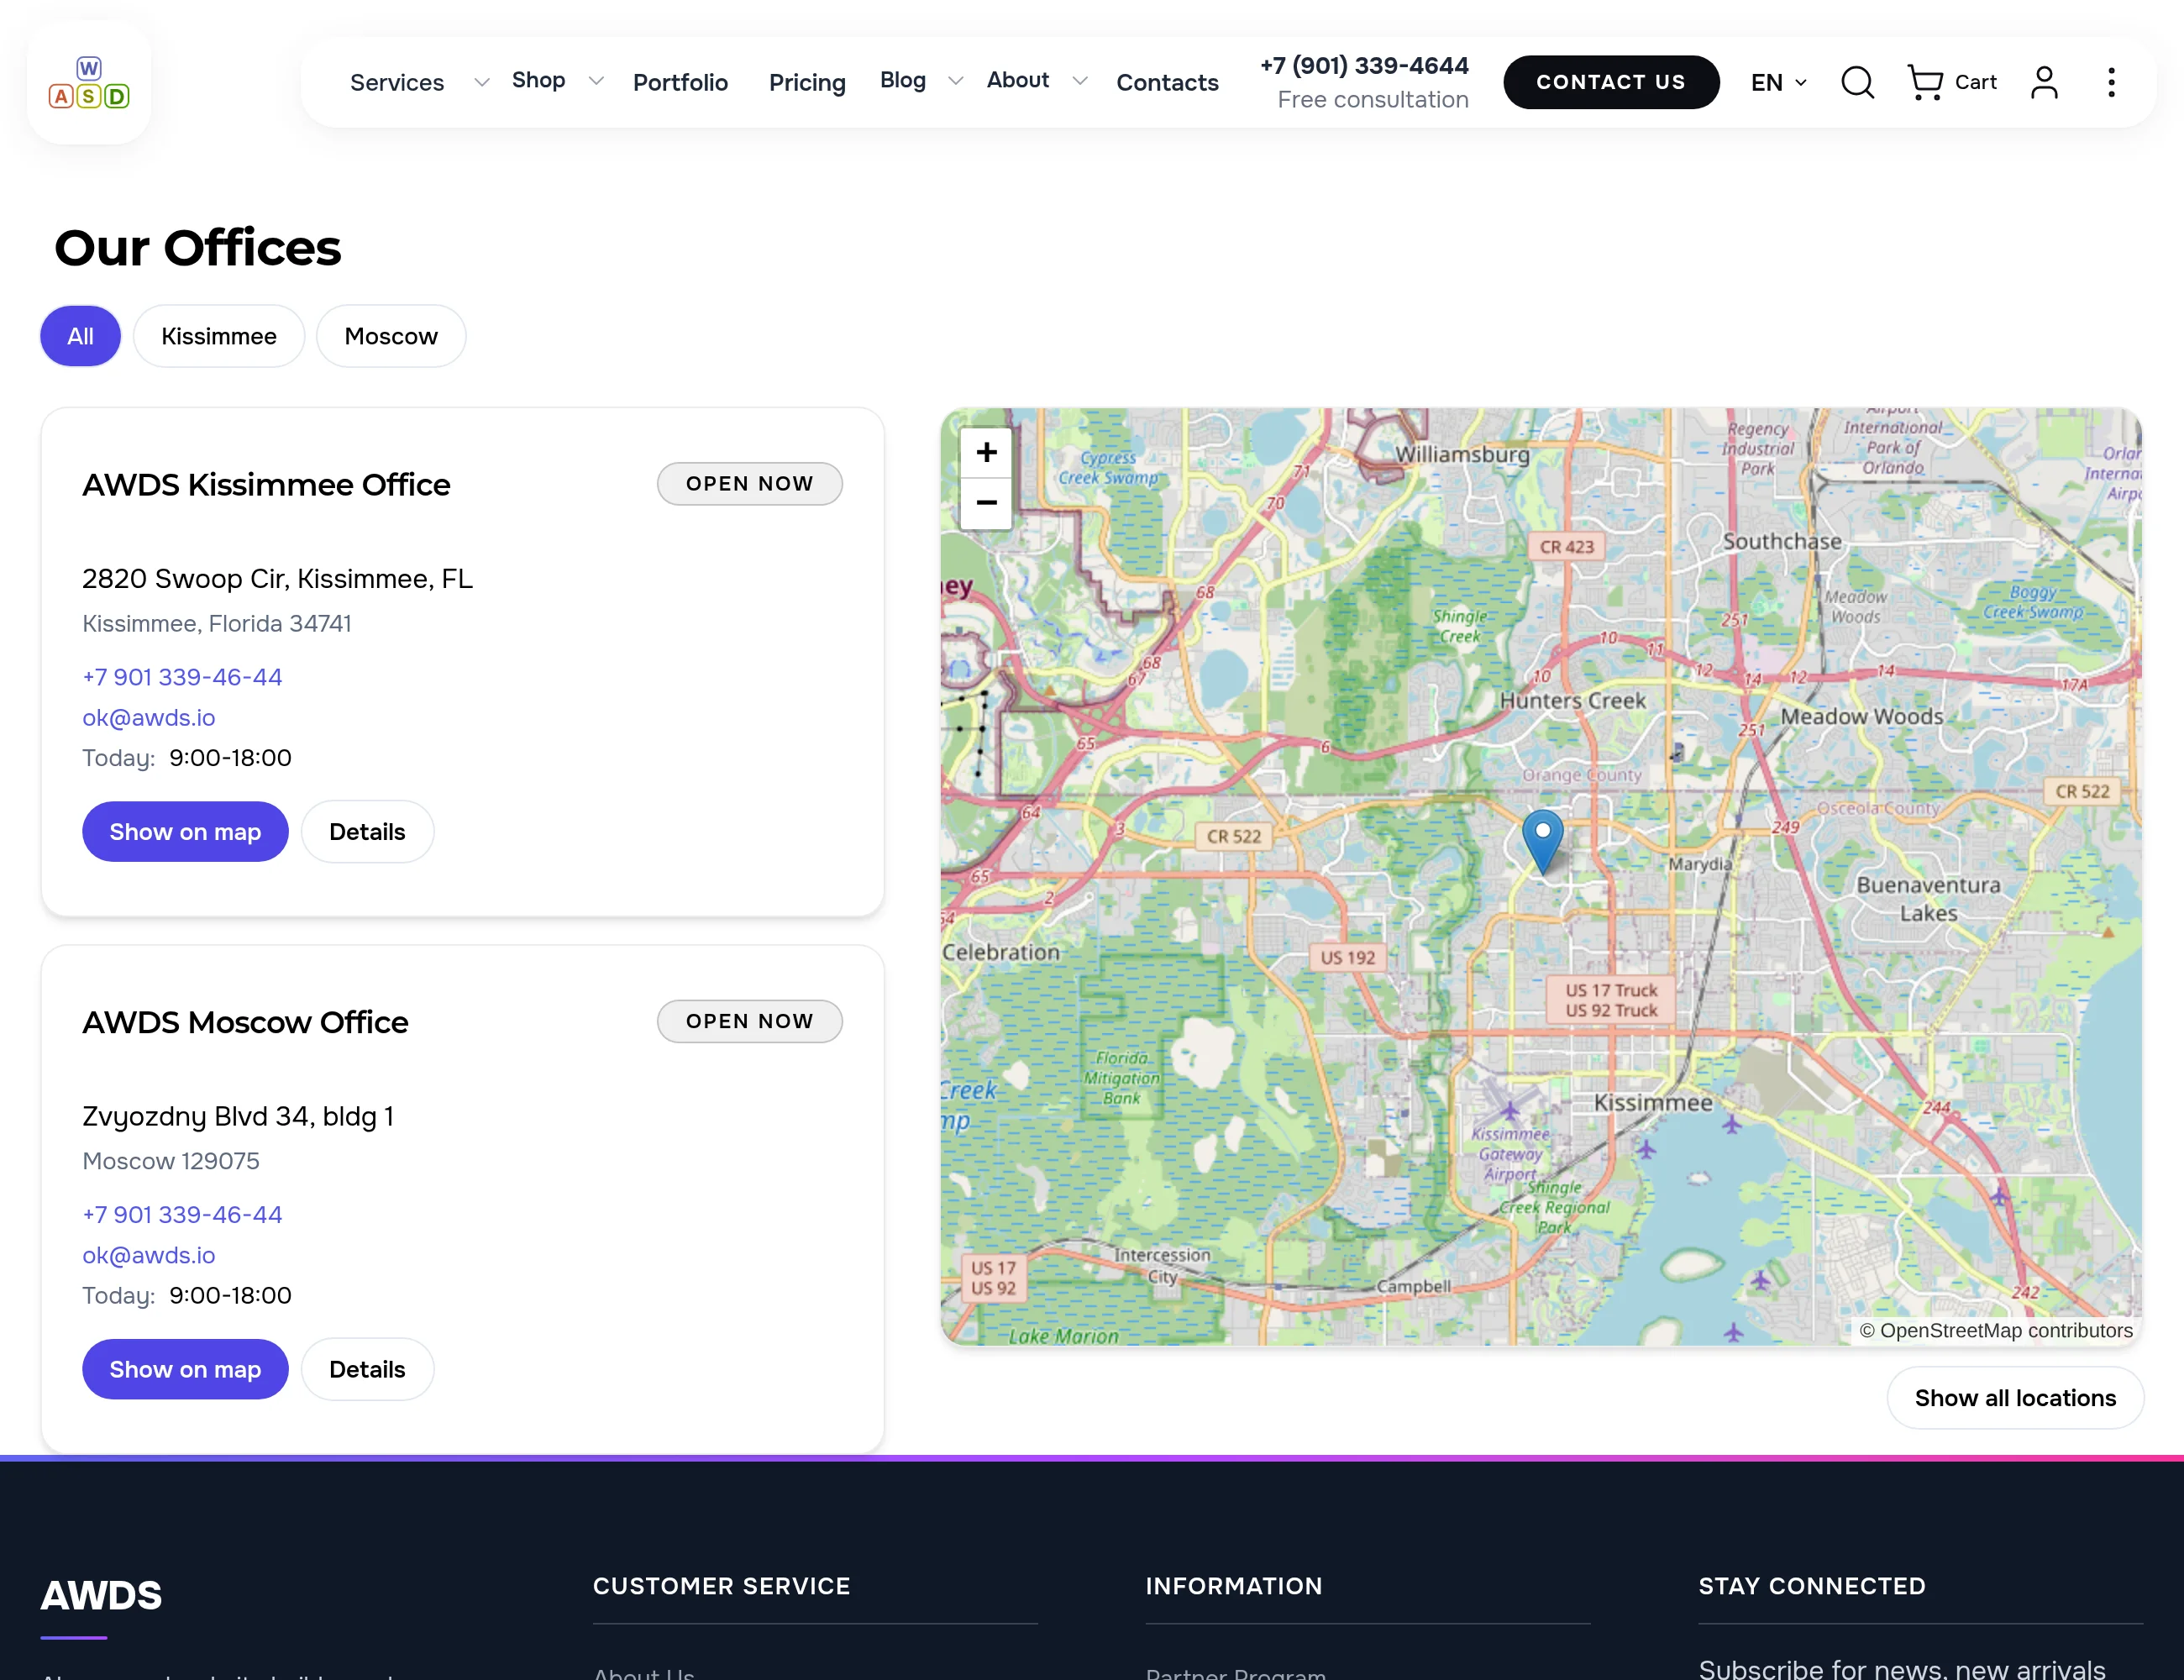The image size is (2184, 1680).
Task: Click the AWDS Kissimmee Office heading
Action: click(x=266, y=484)
